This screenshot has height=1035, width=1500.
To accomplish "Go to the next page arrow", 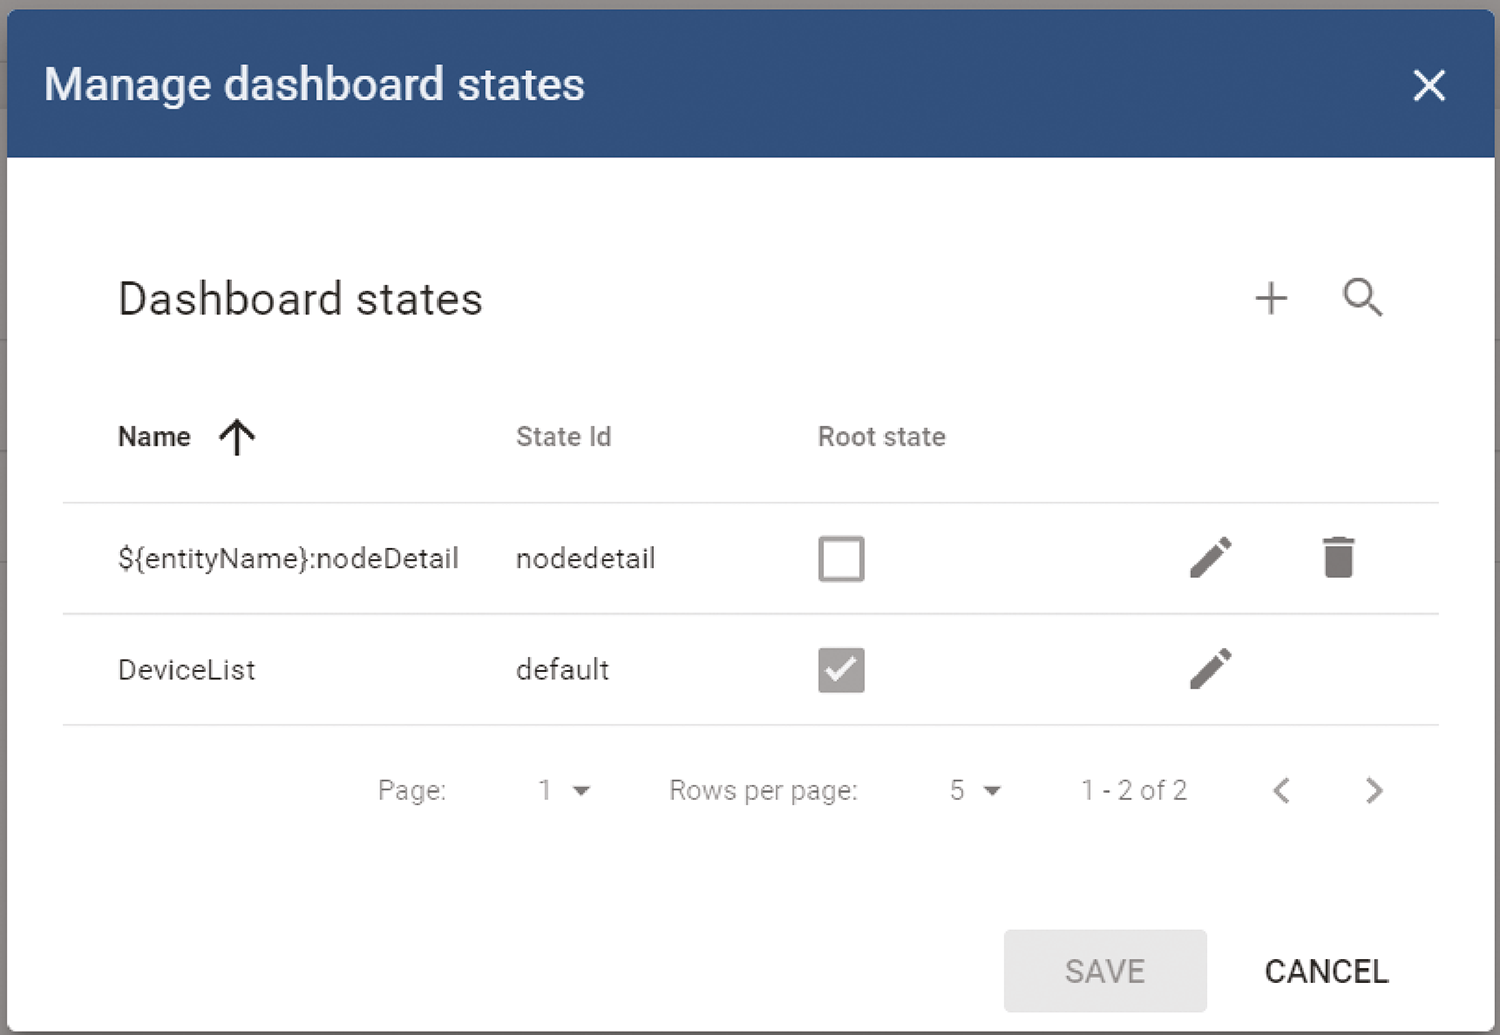I will (1374, 790).
